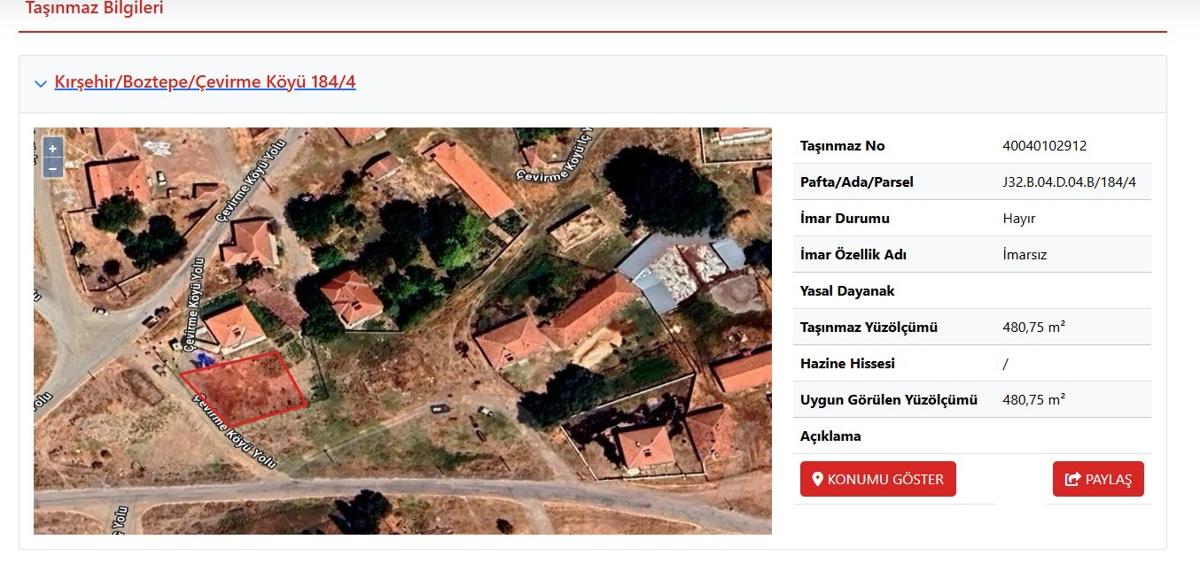
Task: Select the red outlined parcel on map
Action: pos(244,391)
